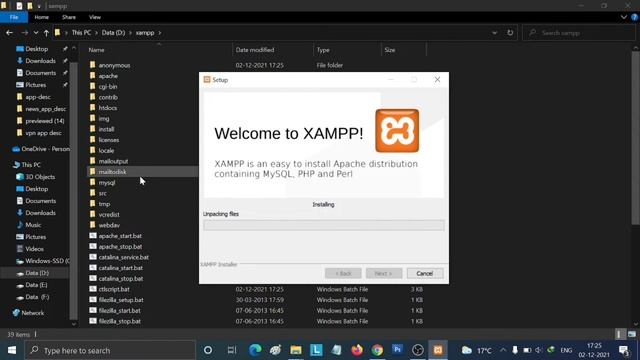Open the File tab in File Explorer

pyautogui.click(x=14, y=17)
